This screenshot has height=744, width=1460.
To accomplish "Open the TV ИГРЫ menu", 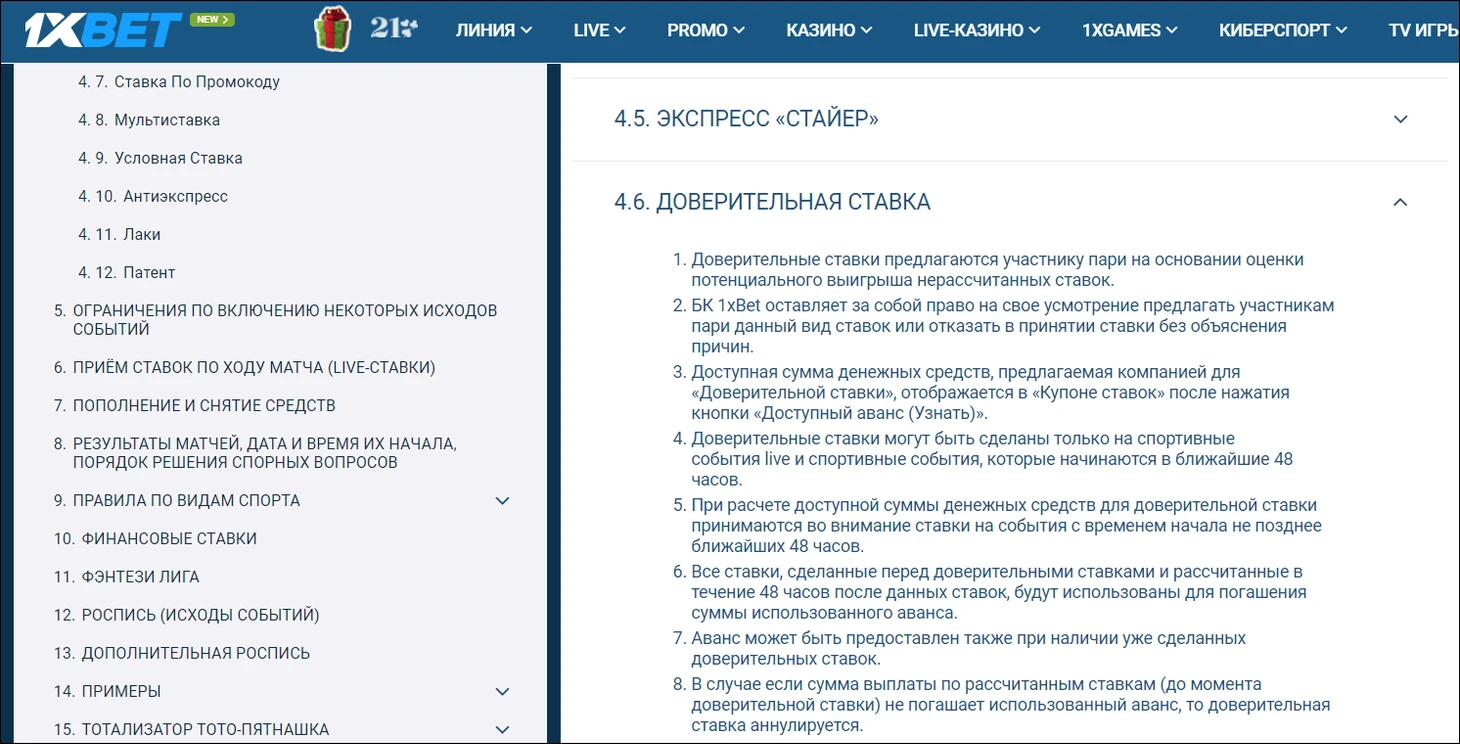I will coord(1424,30).
